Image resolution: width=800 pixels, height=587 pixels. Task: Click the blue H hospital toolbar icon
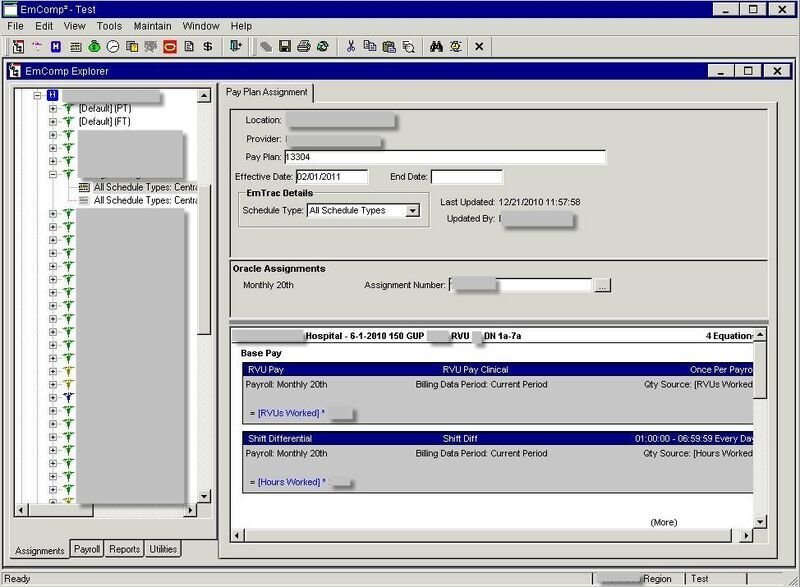(x=56, y=47)
